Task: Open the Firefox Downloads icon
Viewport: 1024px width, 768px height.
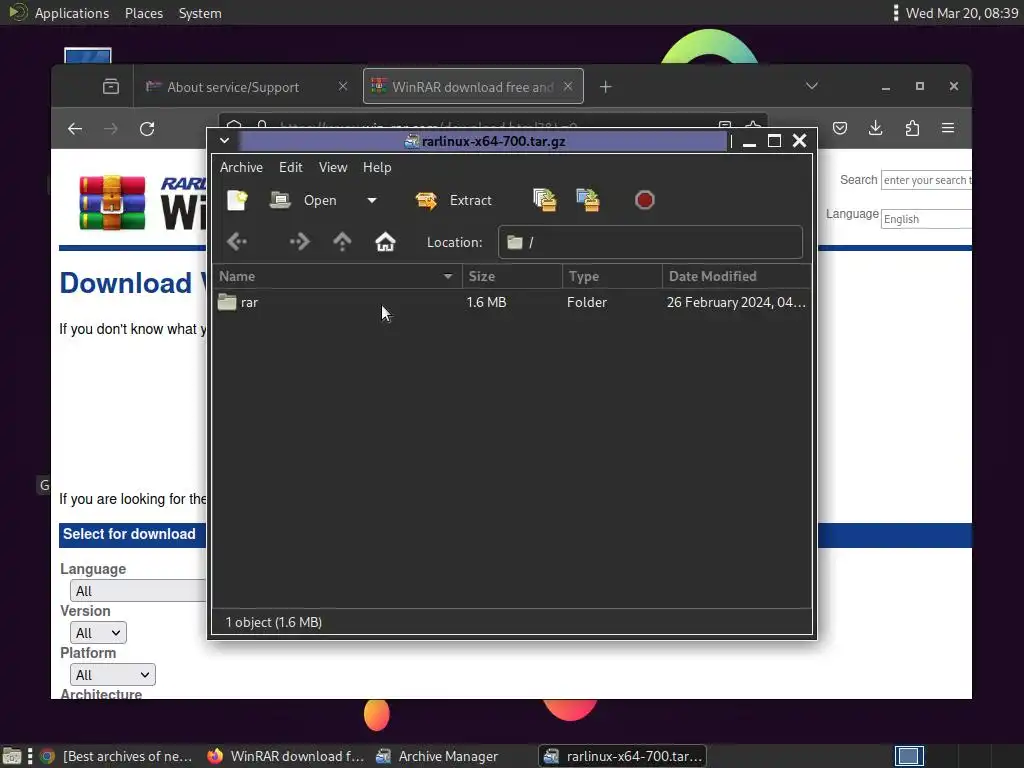Action: point(876,128)
